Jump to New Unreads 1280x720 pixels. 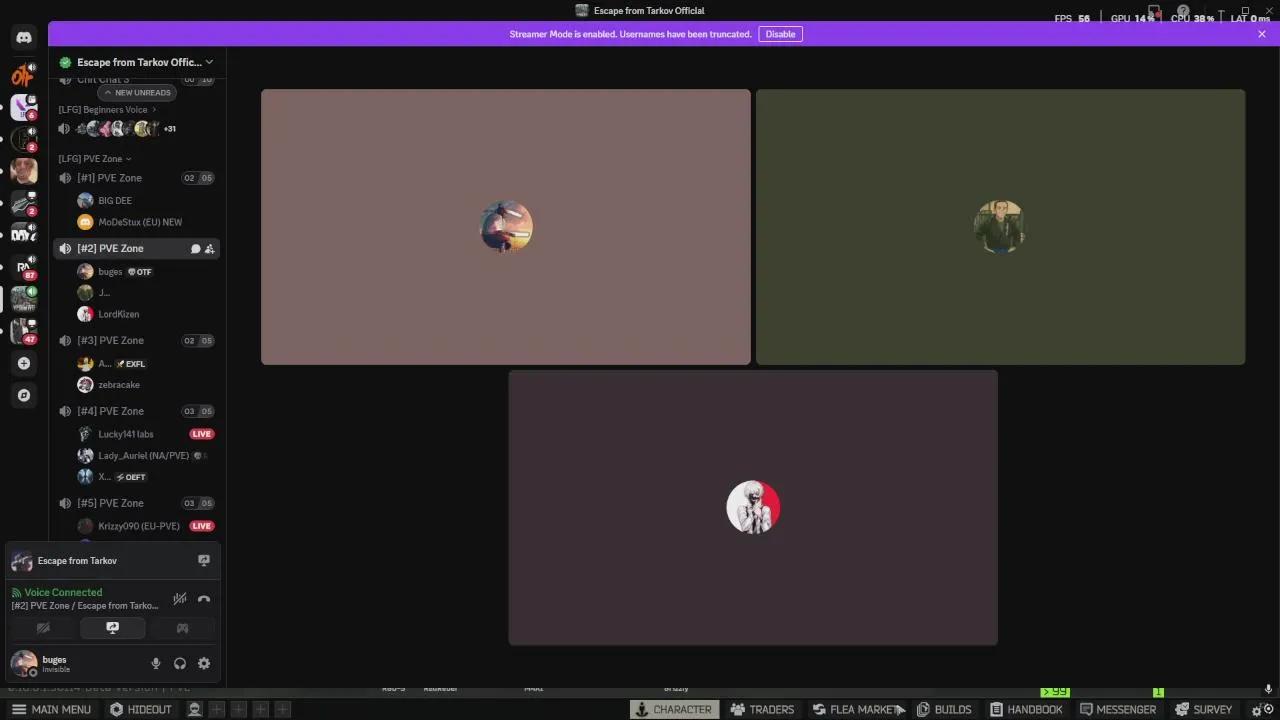click(x=138, y=92)
